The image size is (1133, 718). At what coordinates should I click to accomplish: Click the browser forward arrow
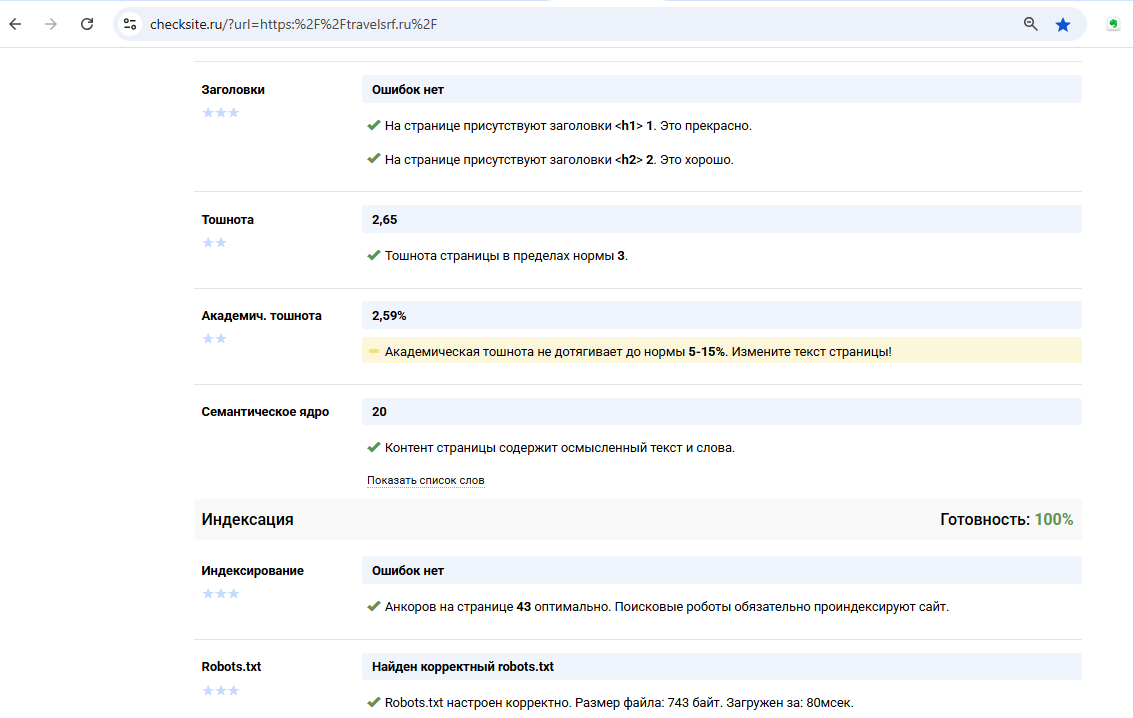coord(51,24)
